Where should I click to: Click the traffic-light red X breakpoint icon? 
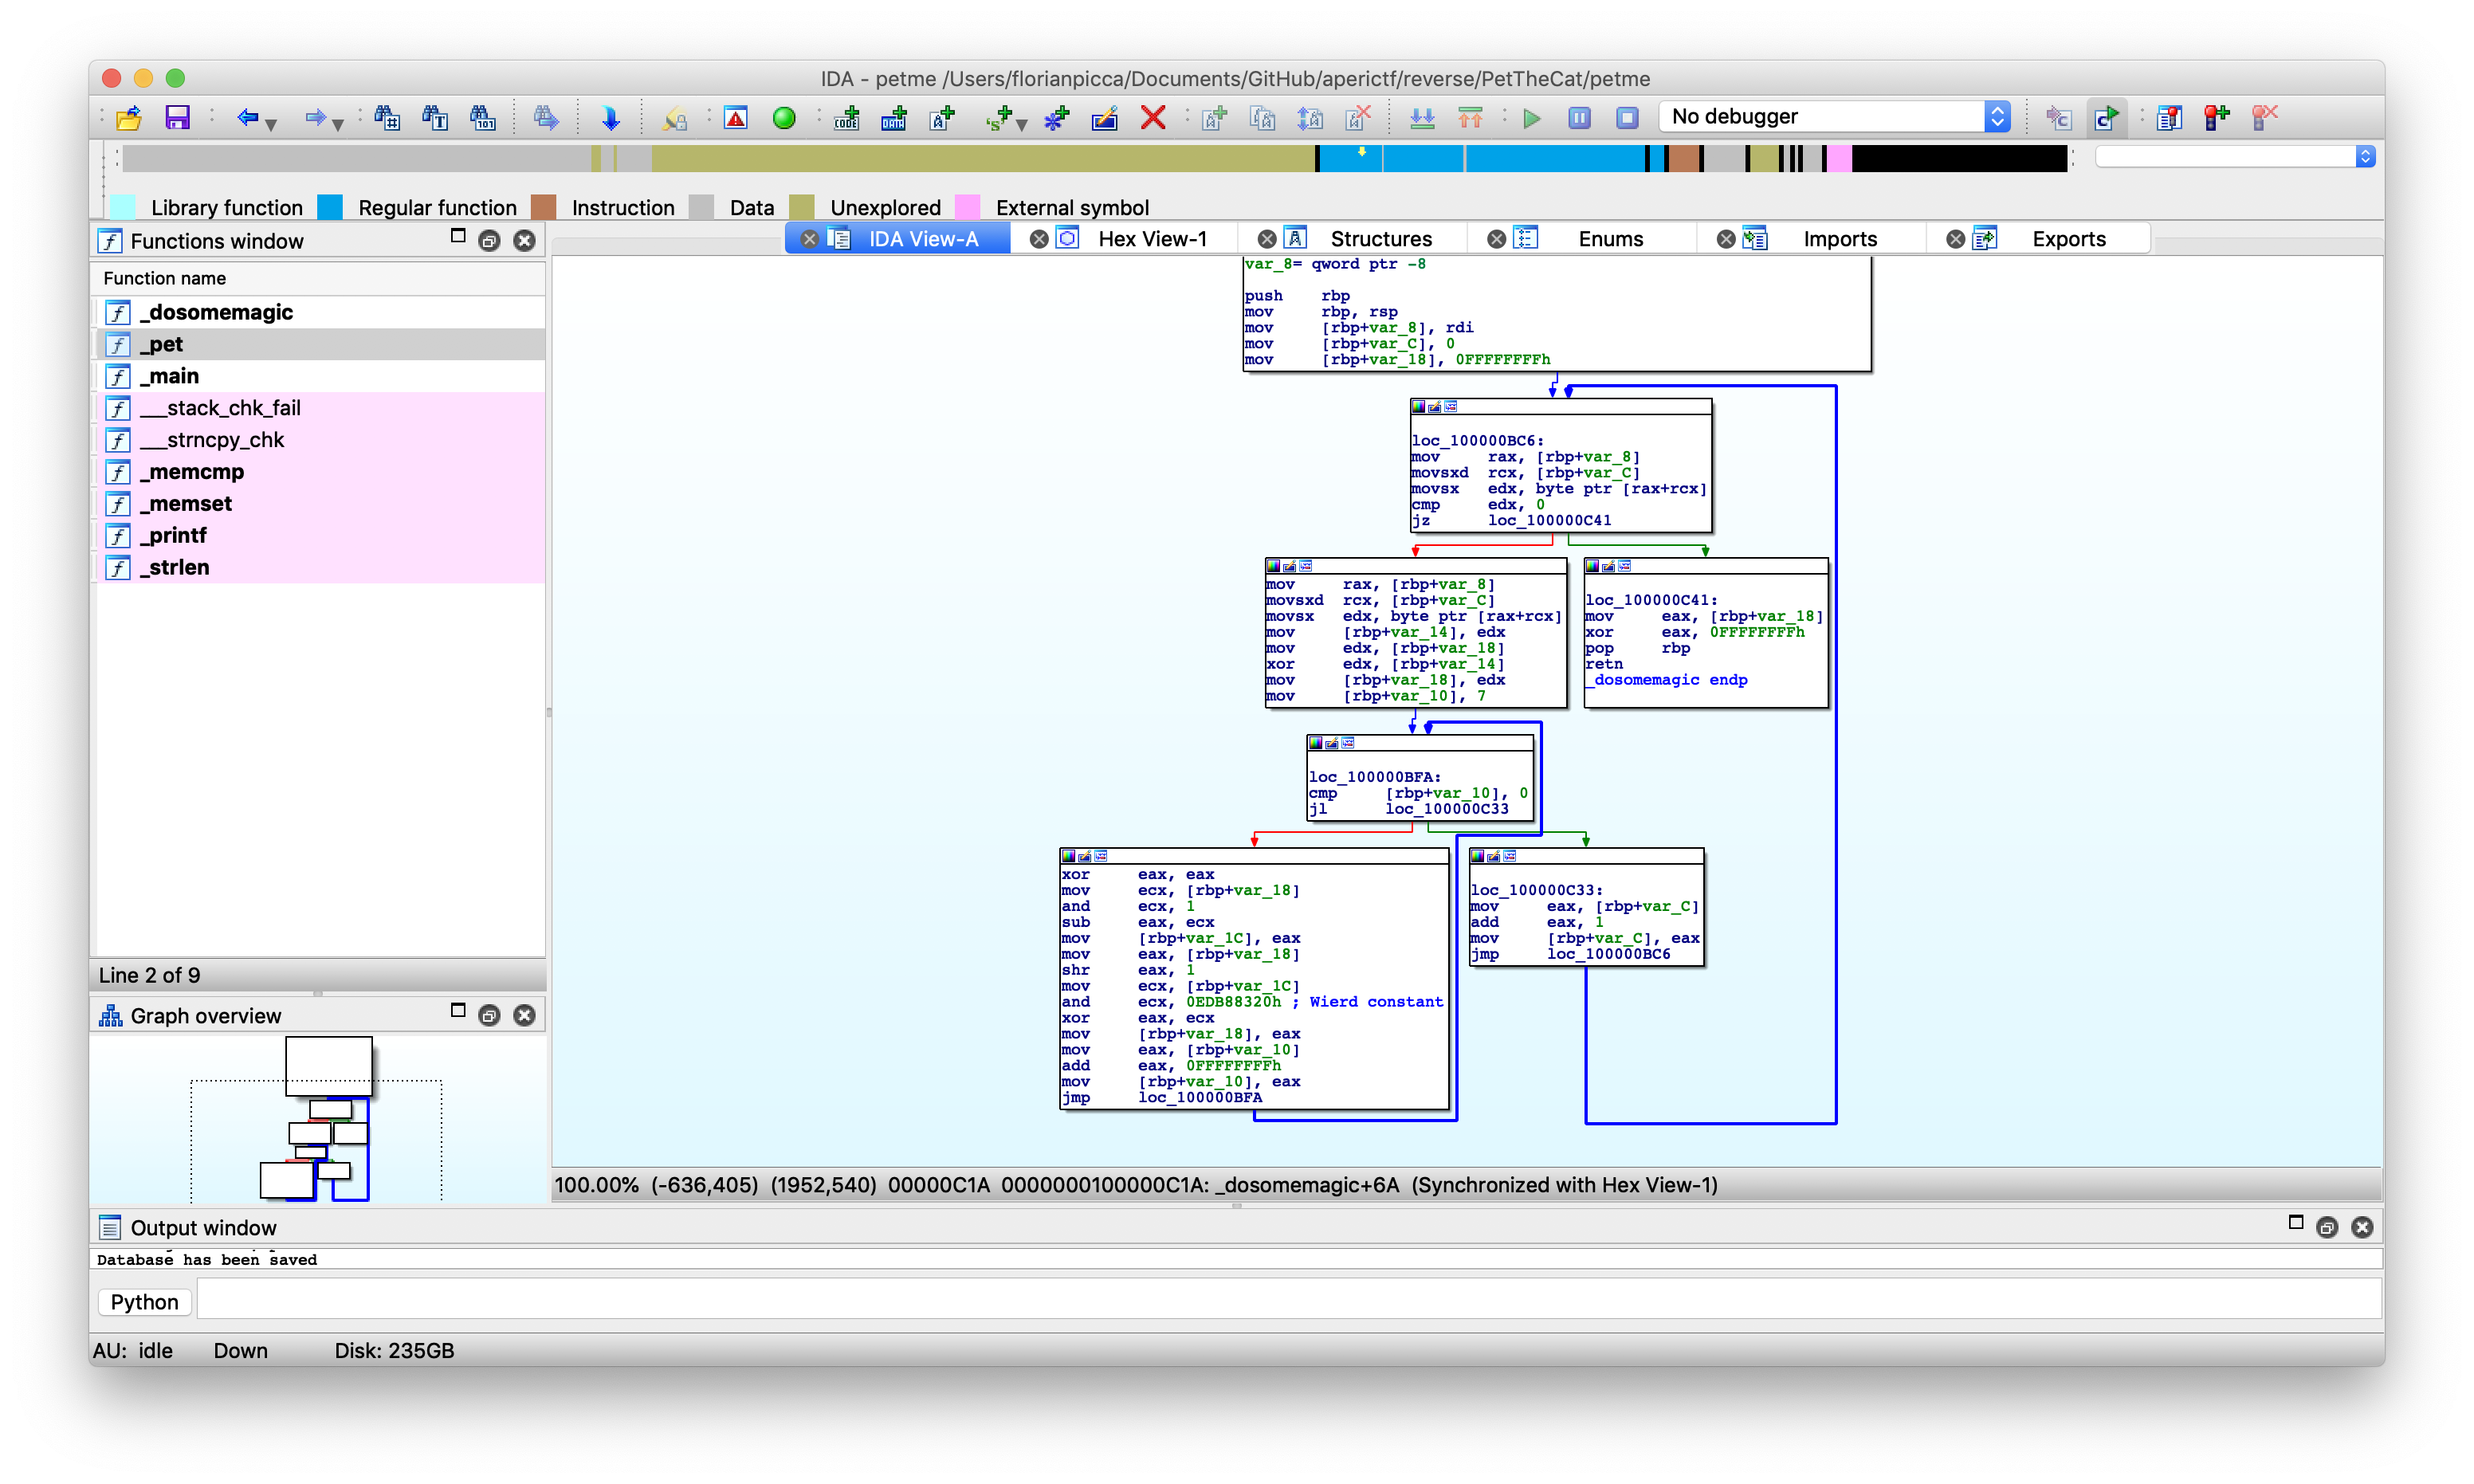2265,118
